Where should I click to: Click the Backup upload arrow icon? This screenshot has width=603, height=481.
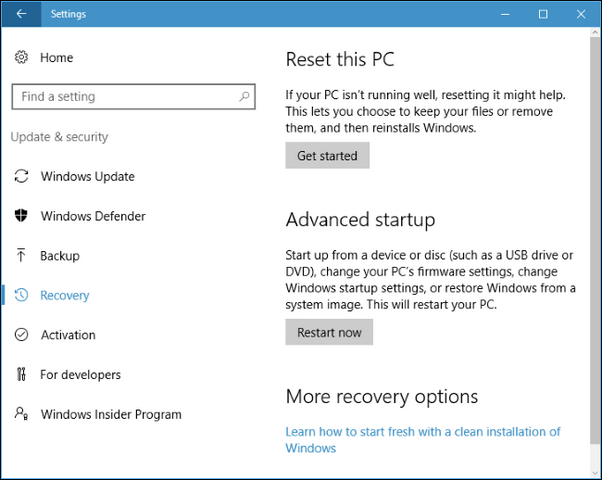click(21, 255)
